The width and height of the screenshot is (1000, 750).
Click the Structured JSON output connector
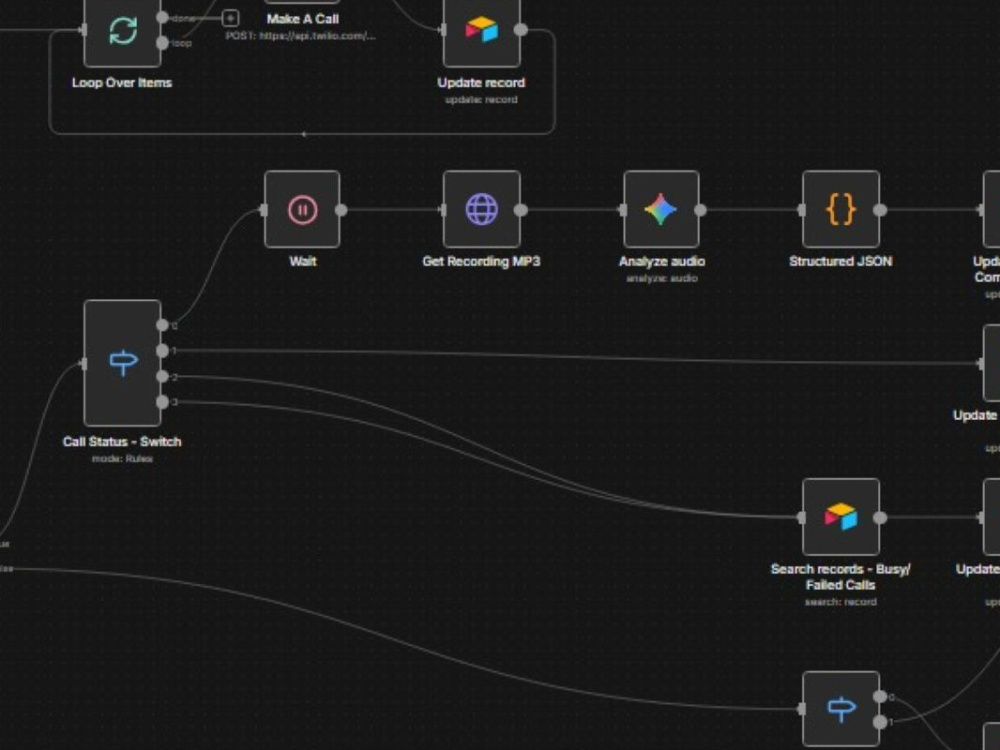click(880, 210)
